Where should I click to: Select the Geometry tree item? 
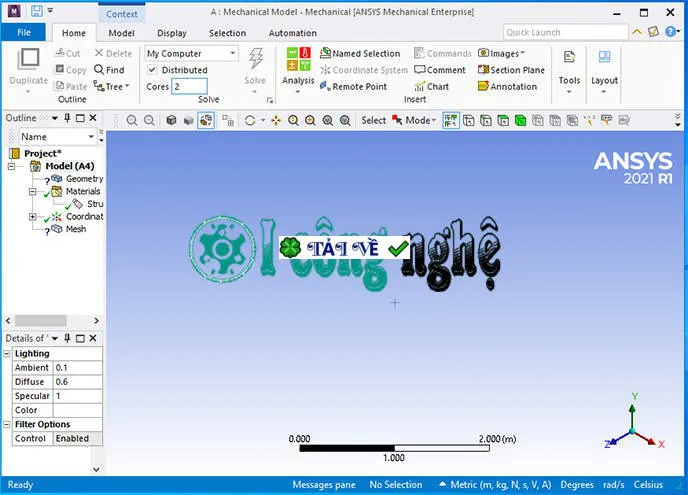84,179
